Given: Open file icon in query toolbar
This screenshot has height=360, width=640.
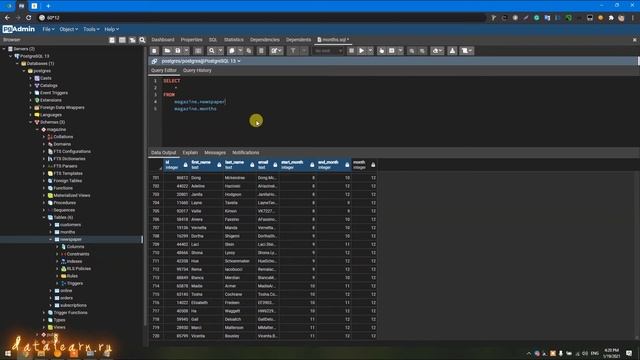Looking at the screenshot, I should coord(167,51).
